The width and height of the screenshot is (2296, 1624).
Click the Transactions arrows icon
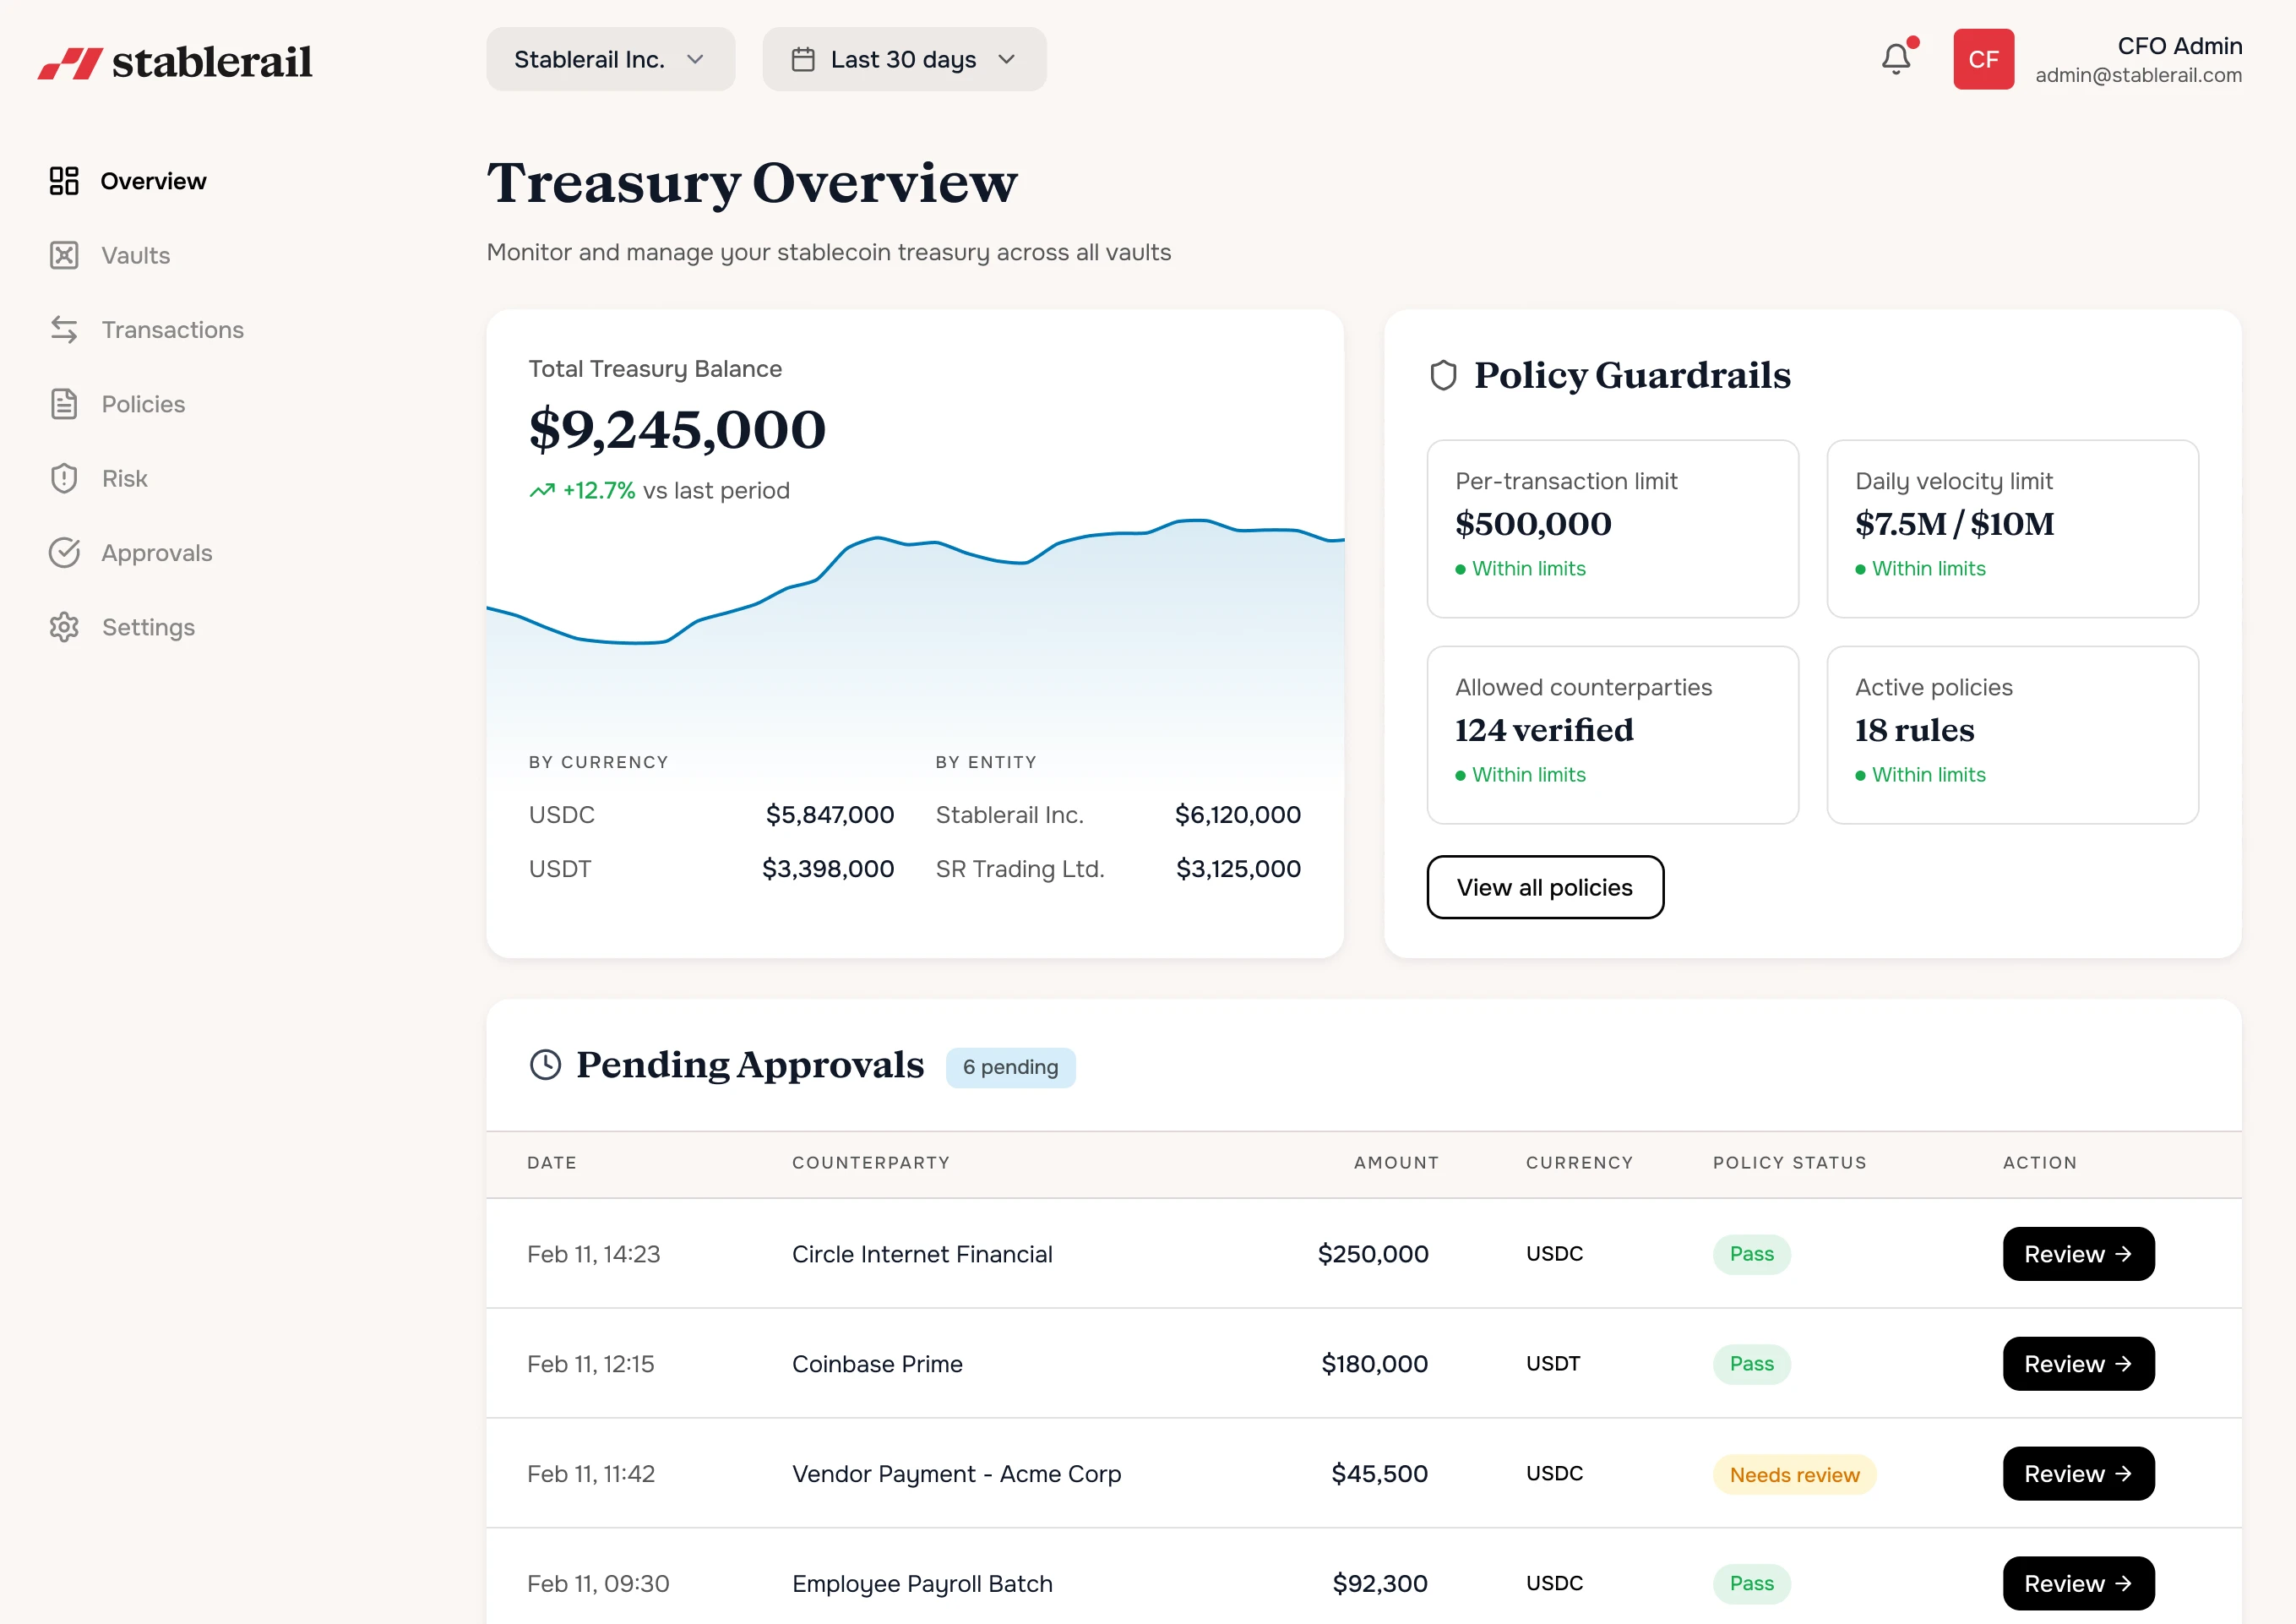click(x=64, y=329)
